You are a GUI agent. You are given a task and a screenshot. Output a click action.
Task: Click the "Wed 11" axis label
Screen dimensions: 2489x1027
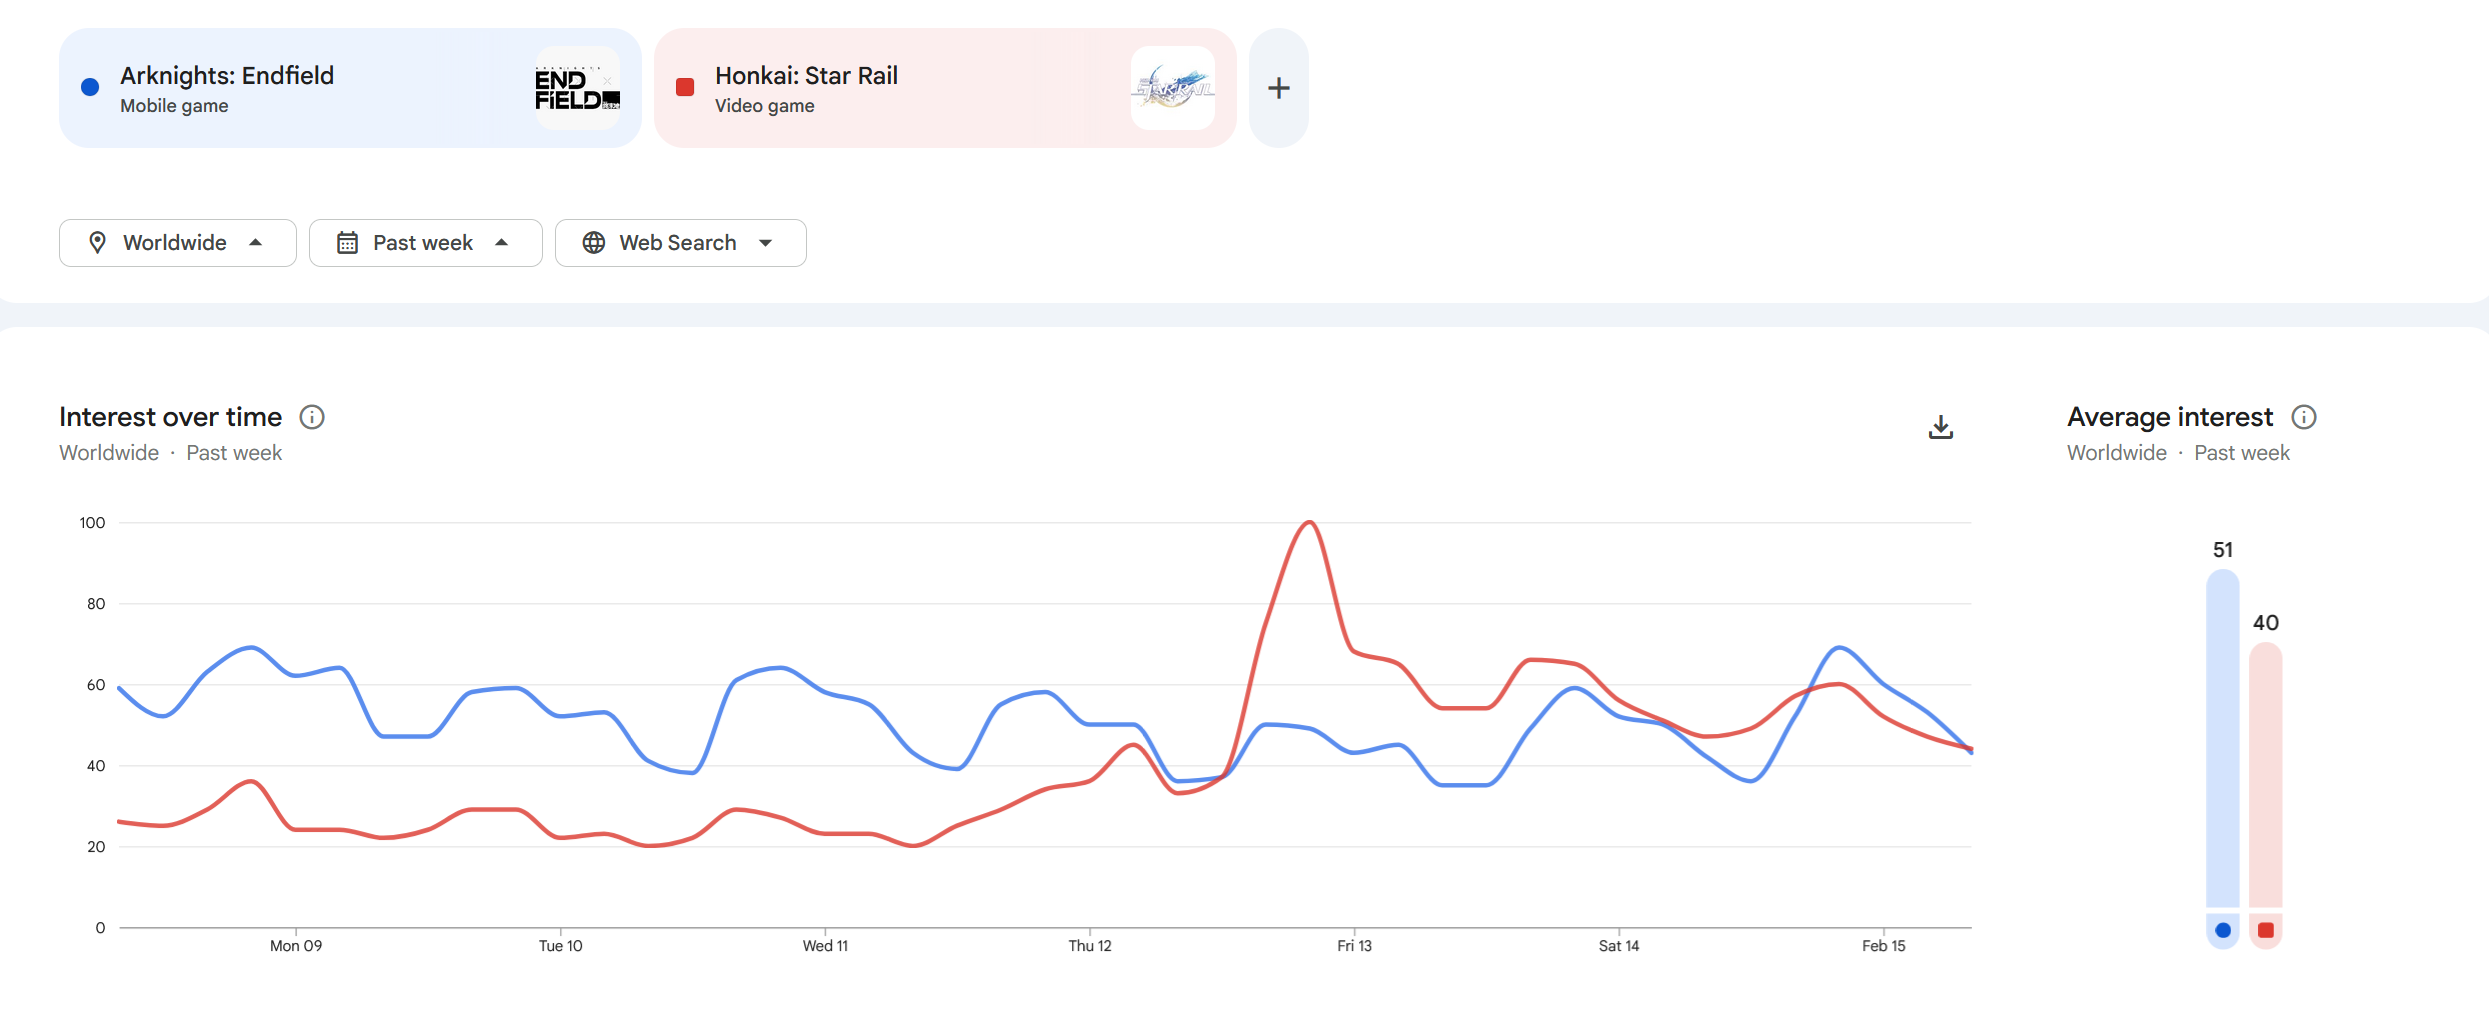(825, 946)
